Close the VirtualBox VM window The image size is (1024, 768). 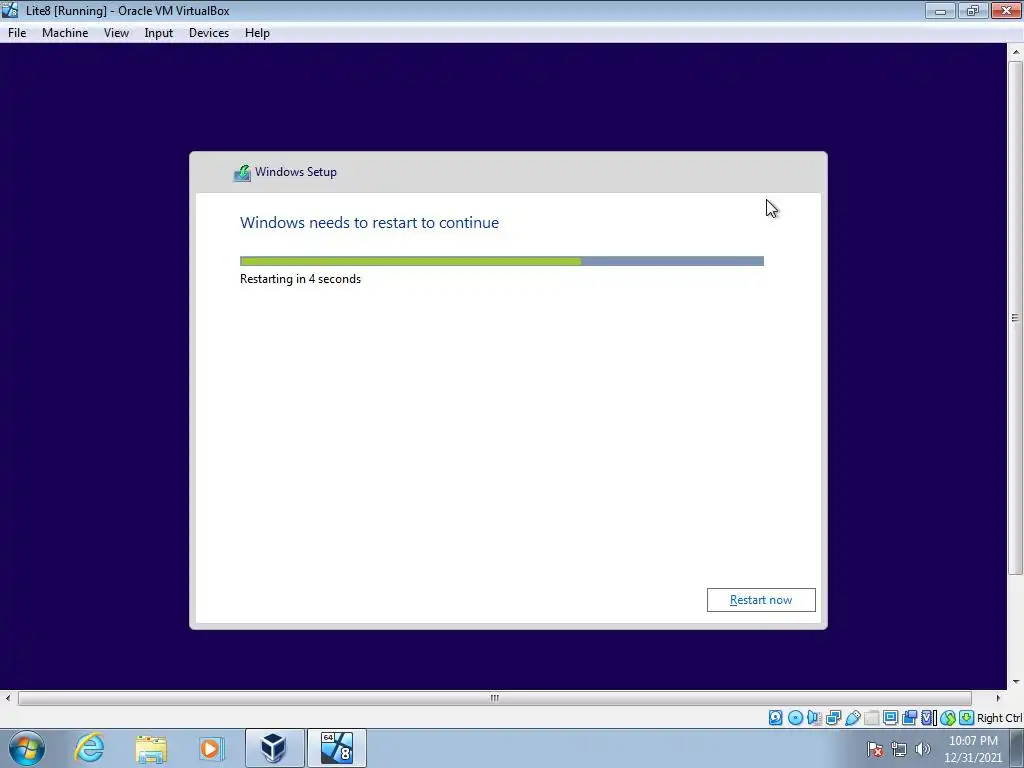pos(1006,10)
